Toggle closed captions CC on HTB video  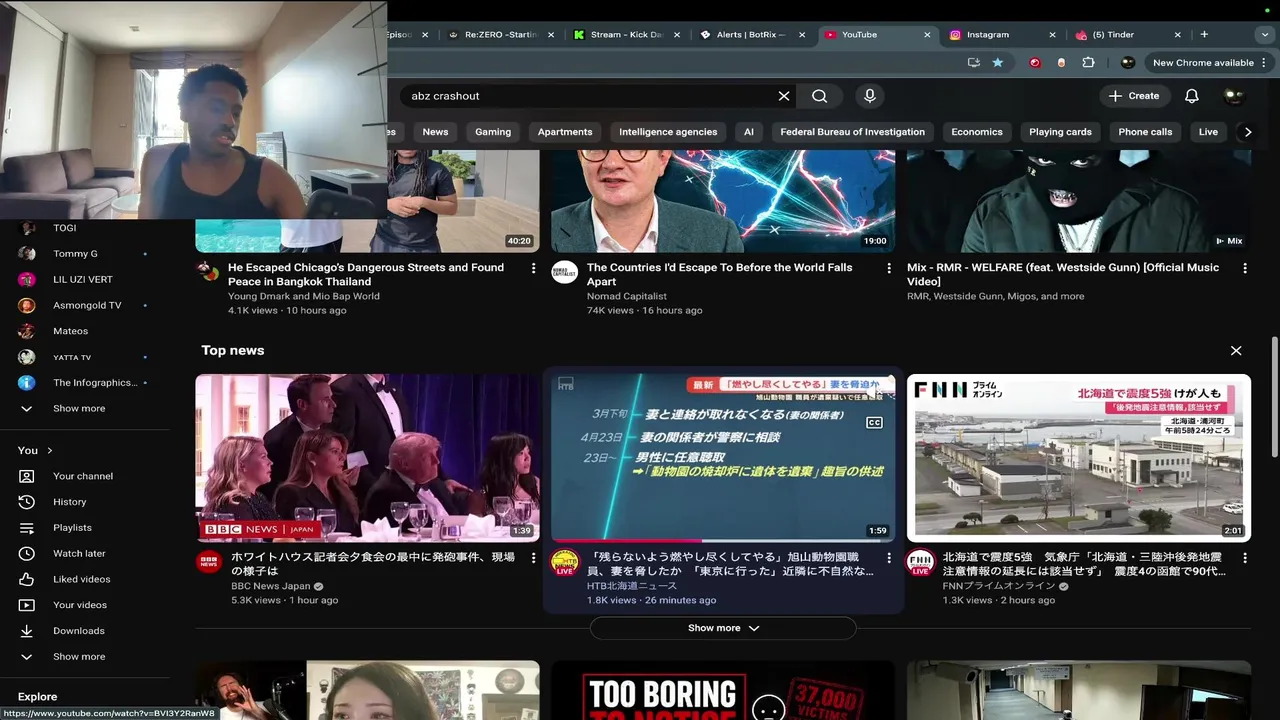[x=874, y=423]
